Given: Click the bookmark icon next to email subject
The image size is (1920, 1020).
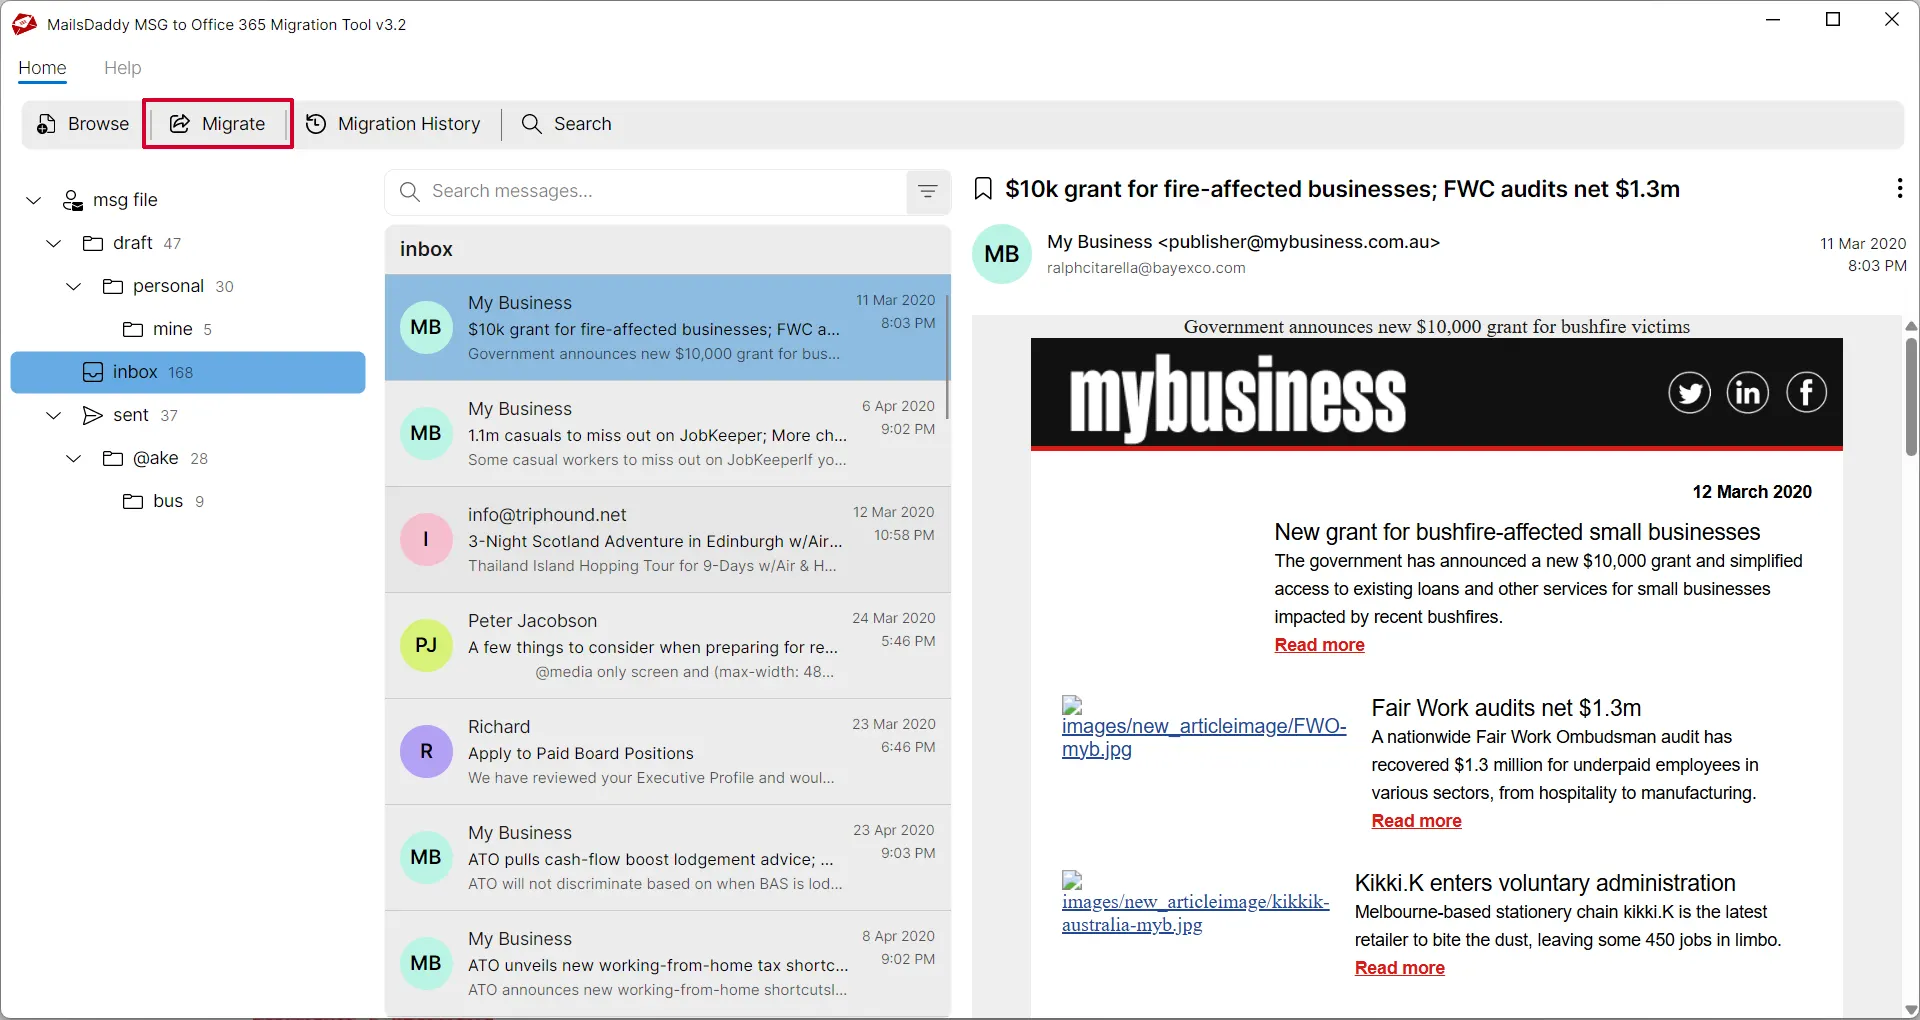Looking at the screenshot, I should click(x=983, y=188).
